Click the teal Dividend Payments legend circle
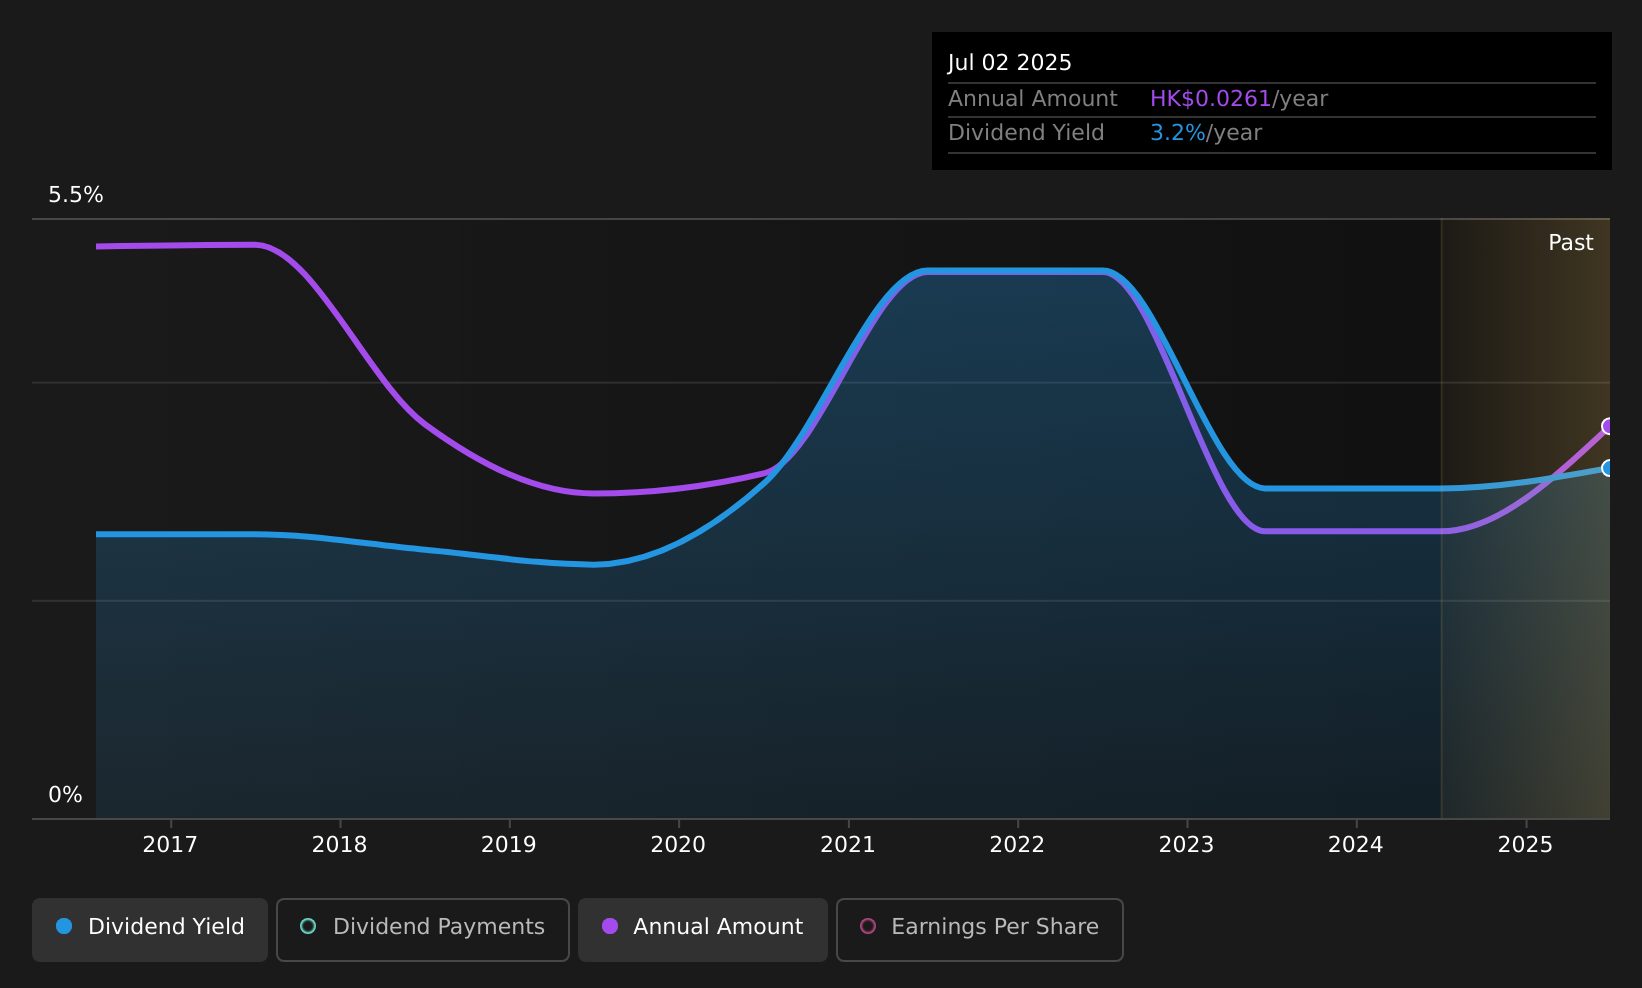 (x=308, y=926)
